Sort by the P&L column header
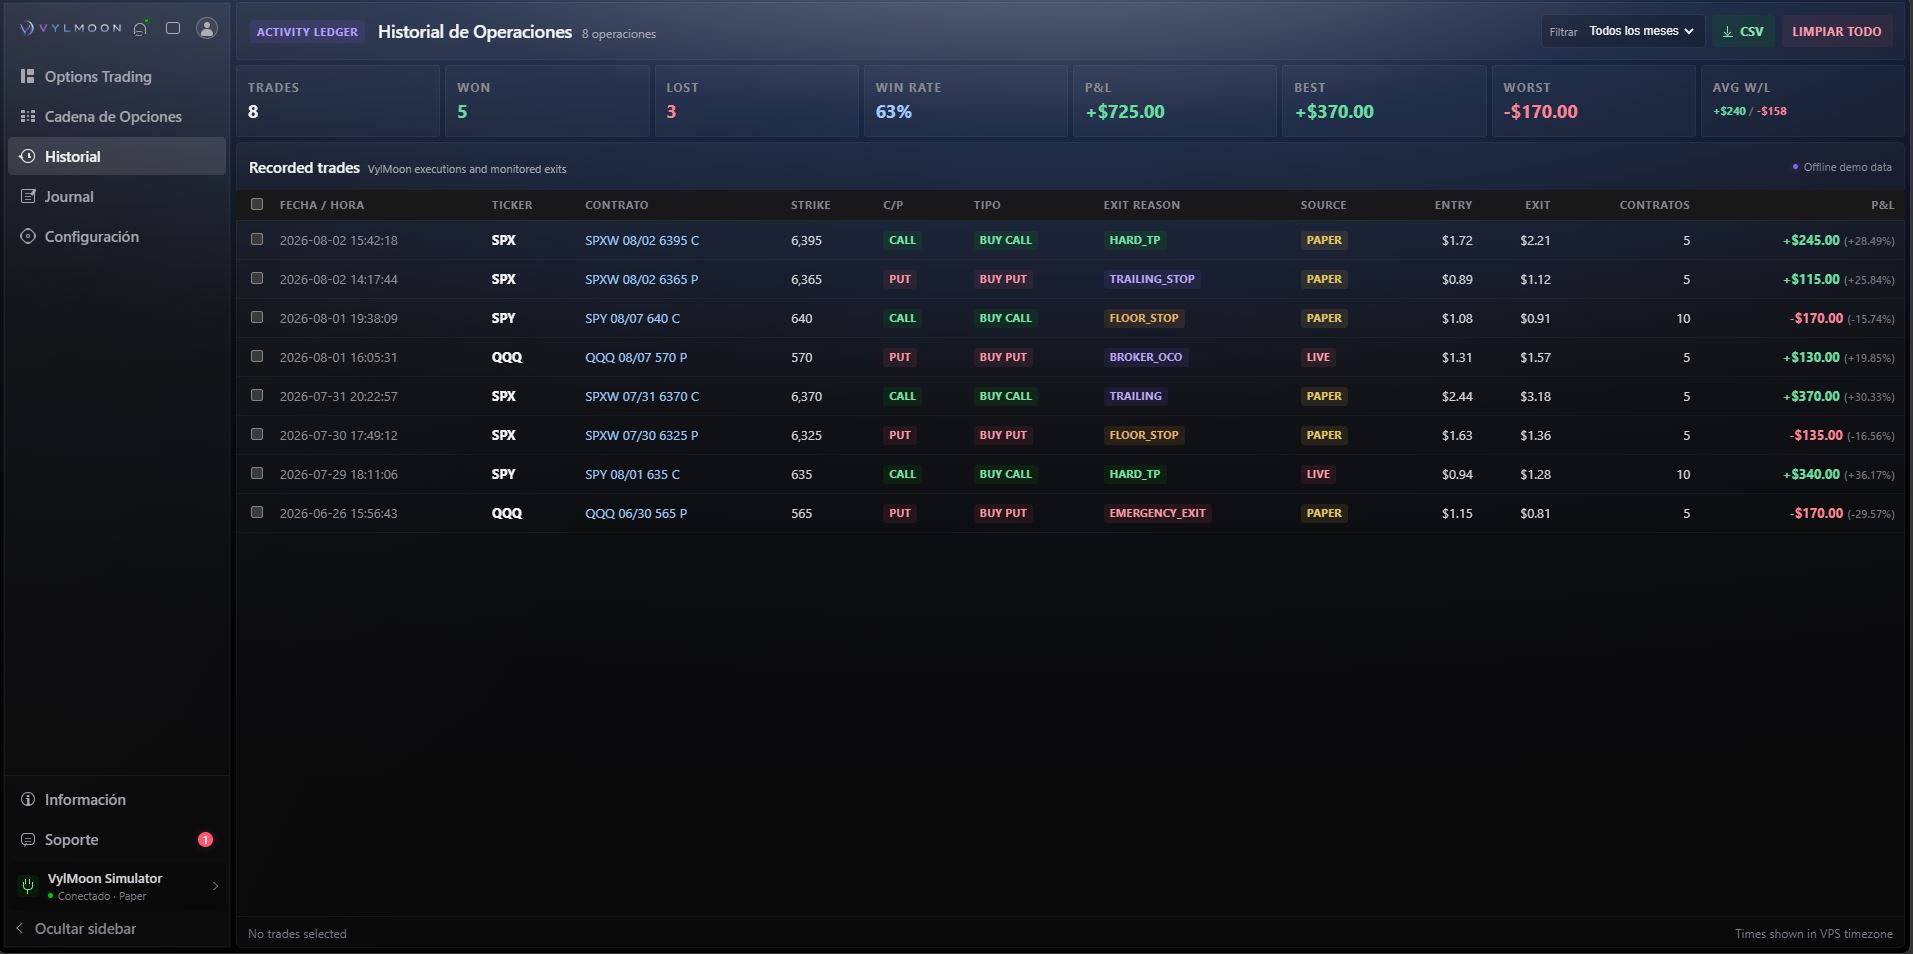The width and height of the screenshot is (1913, 954). pyautogui.click(x=1882, y=205)
